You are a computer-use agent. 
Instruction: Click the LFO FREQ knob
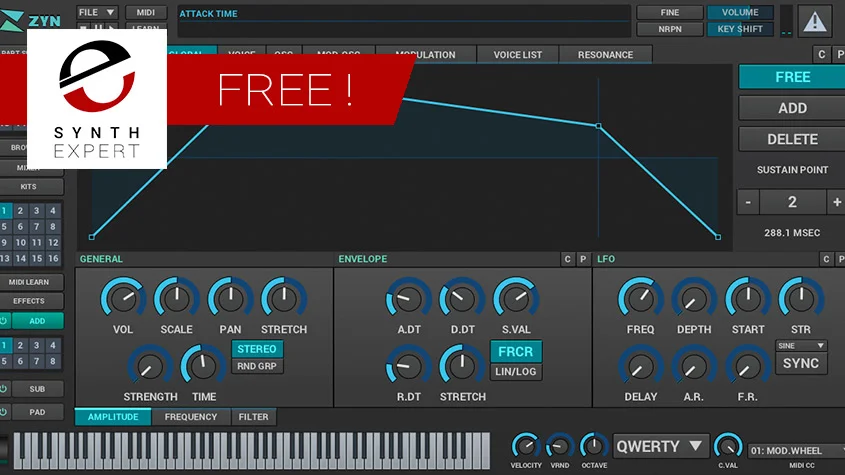(x=640, y=298)
